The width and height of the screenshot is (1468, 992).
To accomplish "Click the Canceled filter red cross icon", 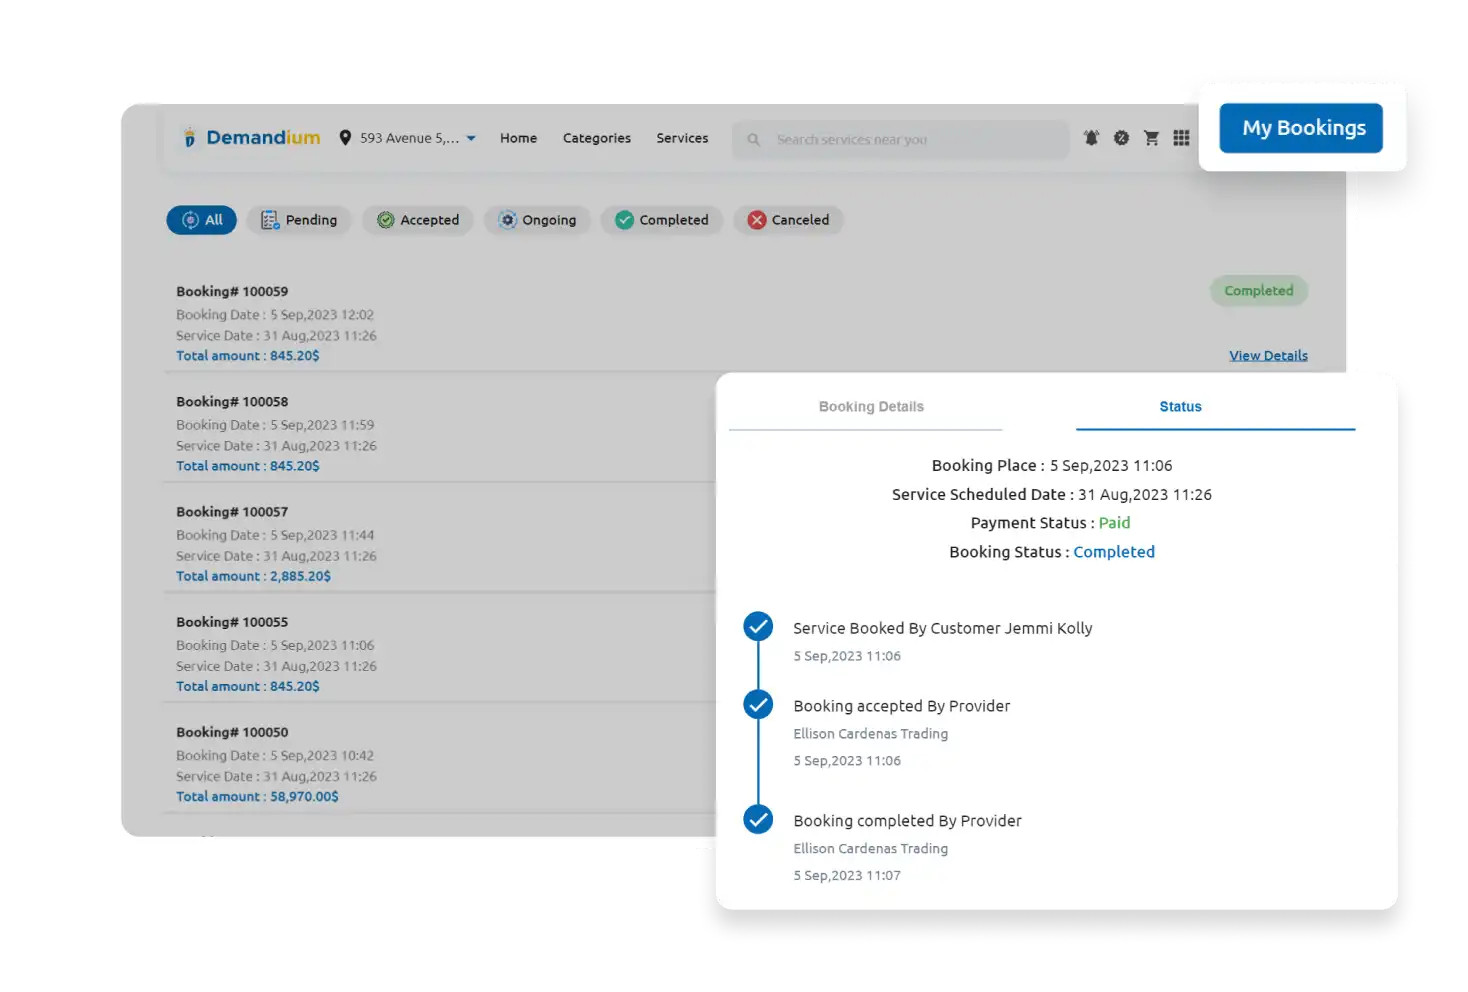I will [757, 220].
